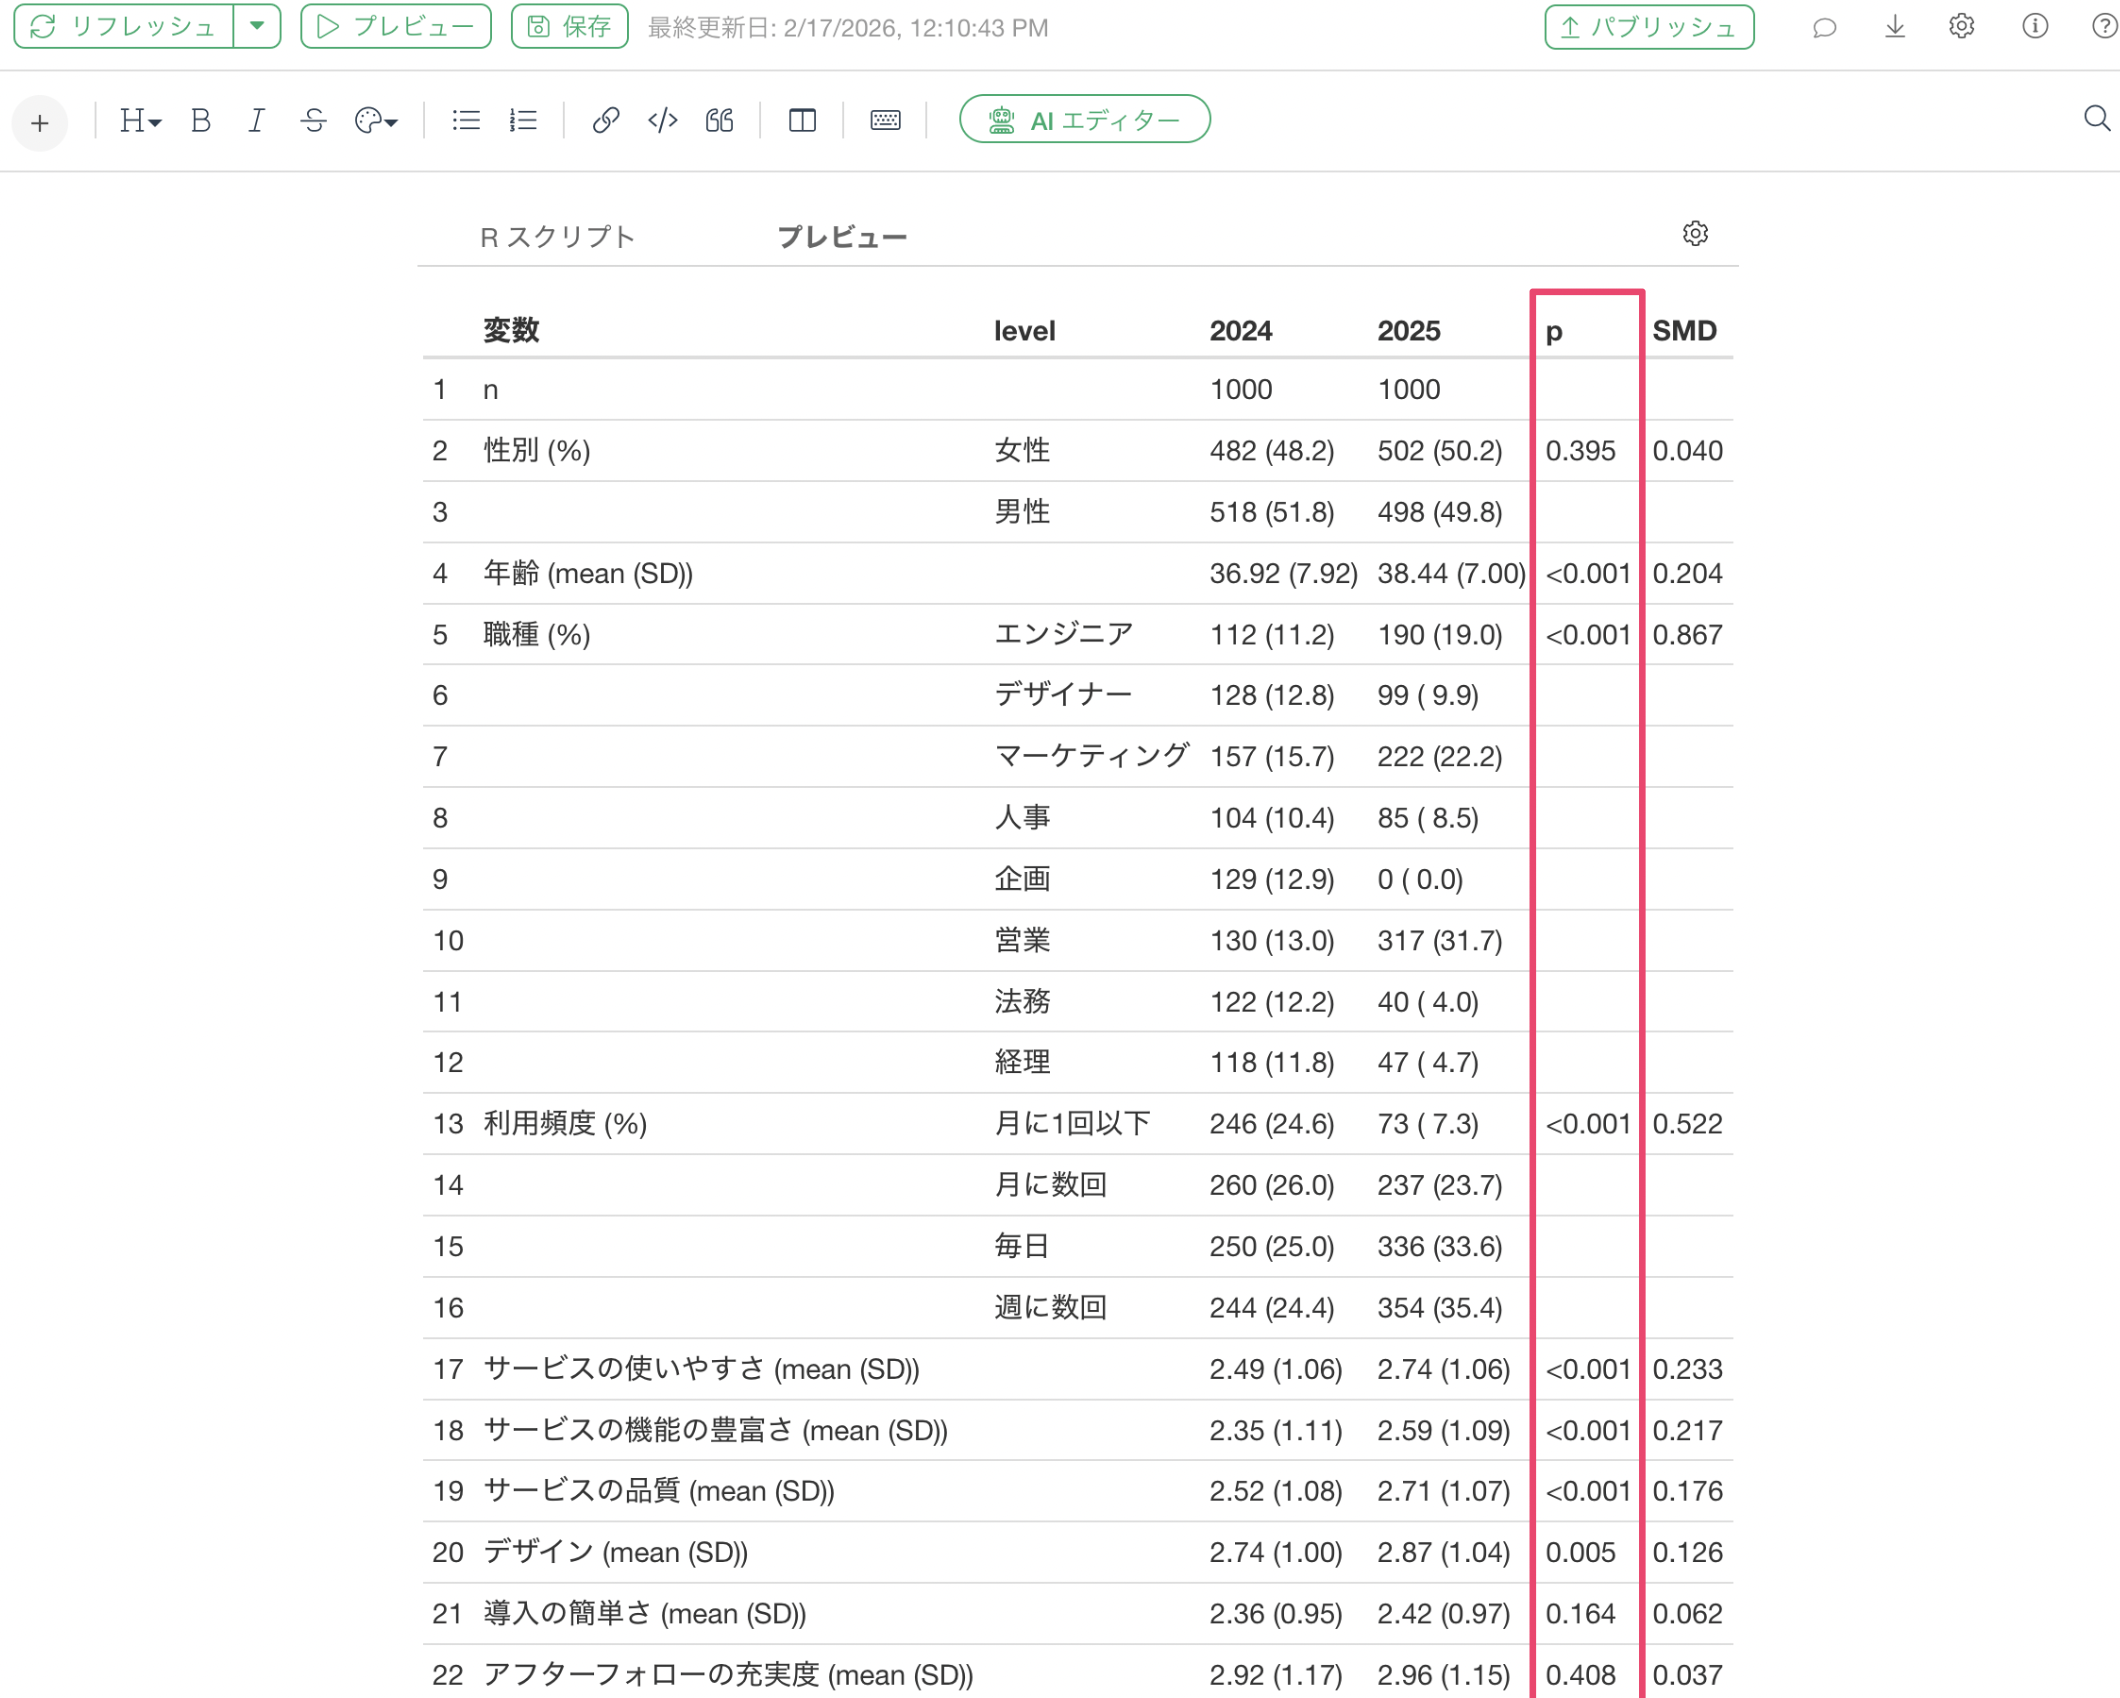This screenshot has width=2120, height=1698.
Task: Open the keyboard shortcuts icon
Action: point(885,121)
